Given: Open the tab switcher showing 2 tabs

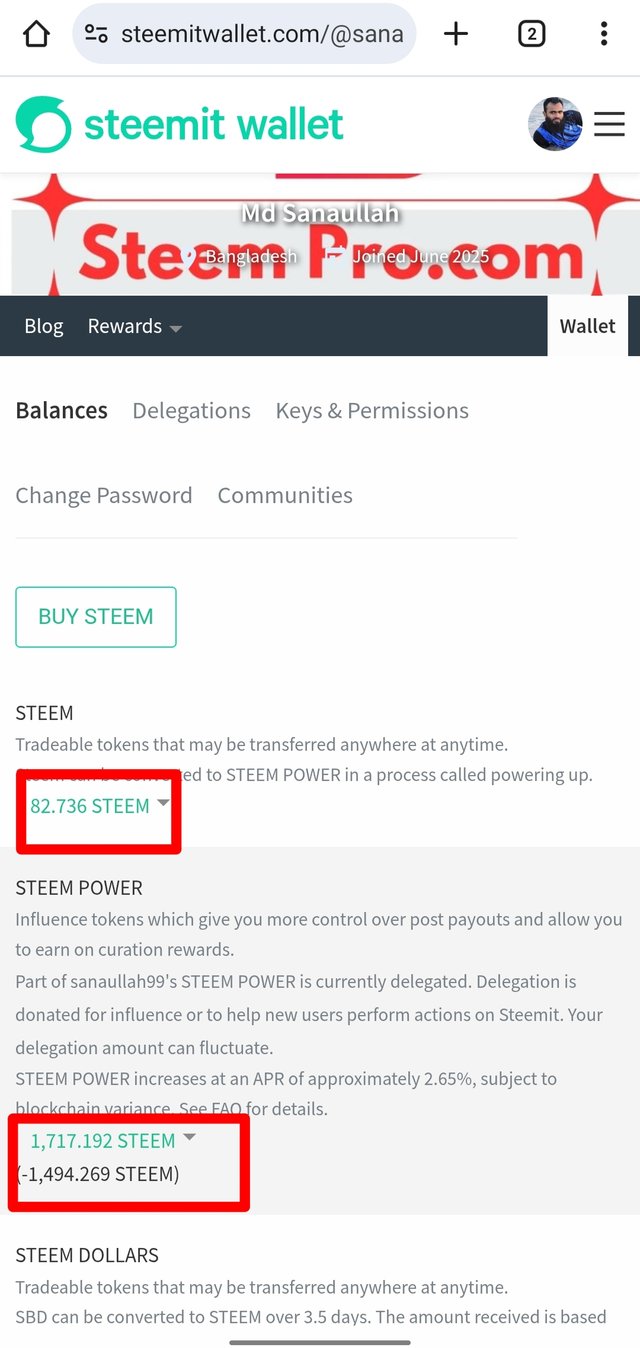Looking at the screenshot, I should pos(531,35).
